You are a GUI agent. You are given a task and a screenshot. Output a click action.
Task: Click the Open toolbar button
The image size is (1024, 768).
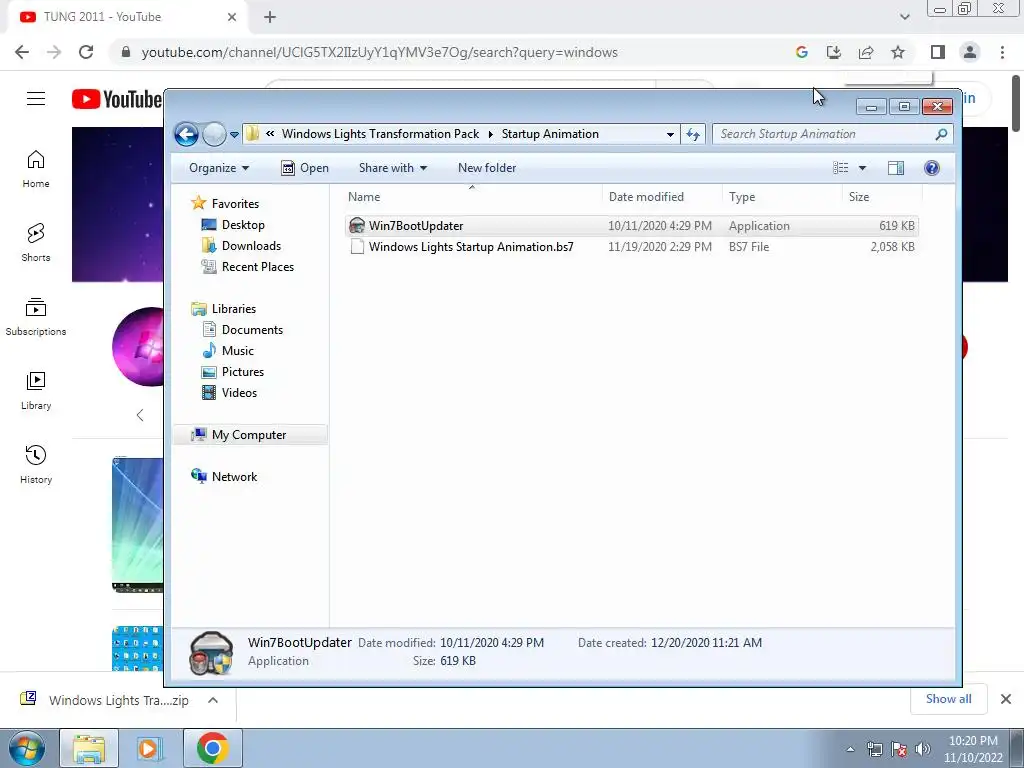(x=305, y=168)
